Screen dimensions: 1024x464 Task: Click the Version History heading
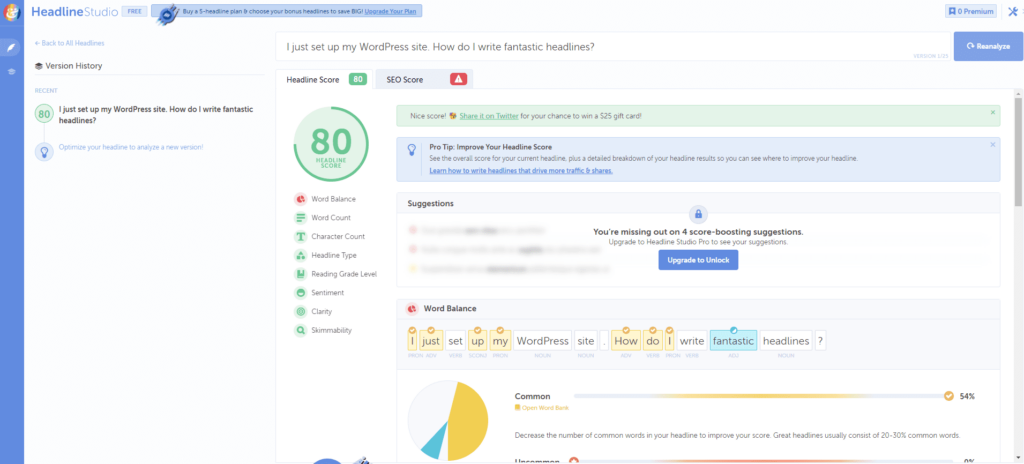(69, 65)
